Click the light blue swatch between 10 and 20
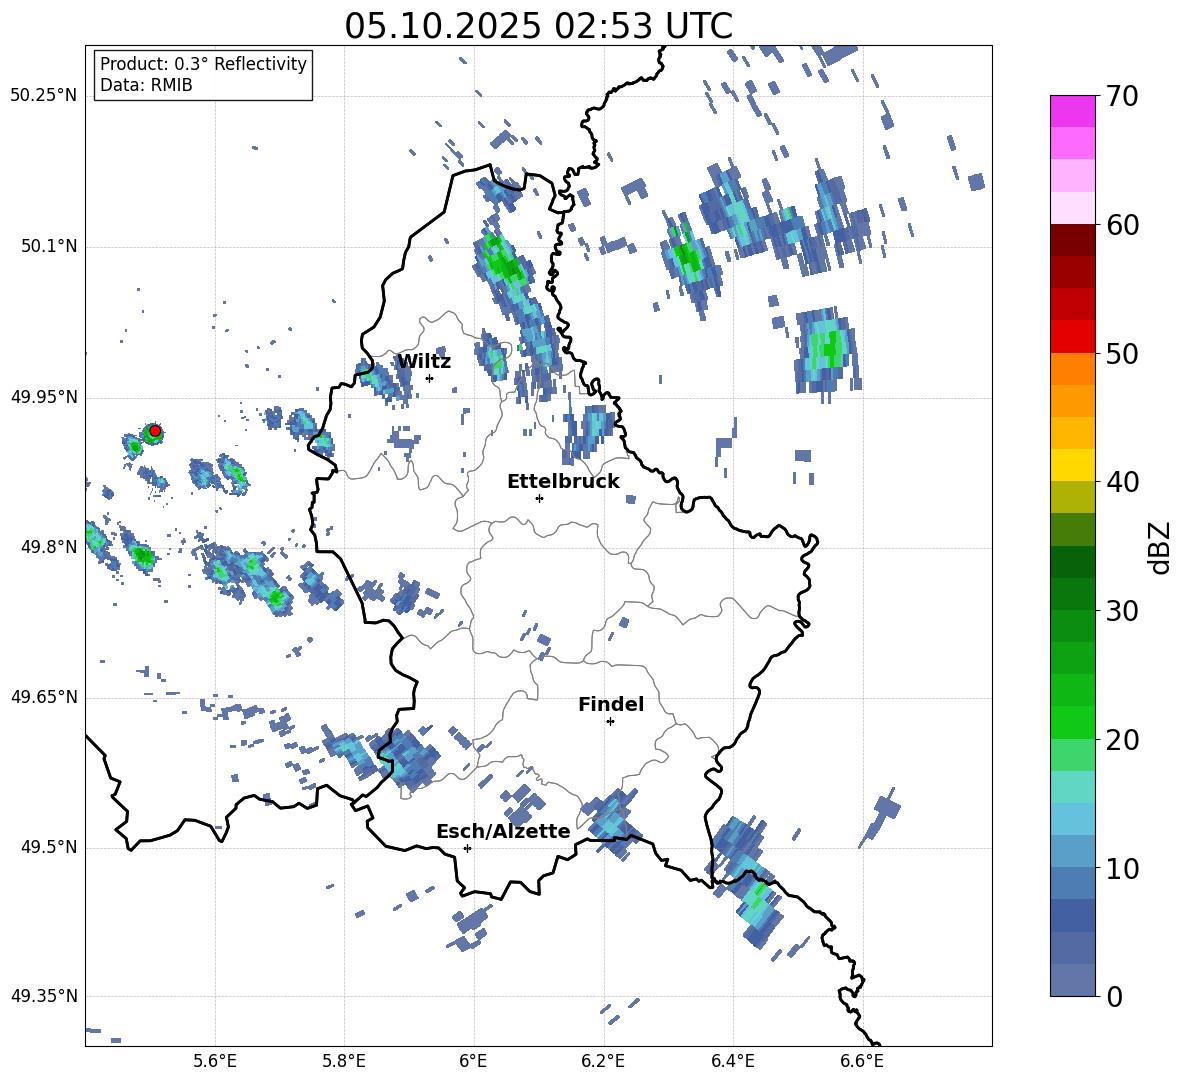Viewport: 1184px width, 1081px height. [x=1072, y=819]
